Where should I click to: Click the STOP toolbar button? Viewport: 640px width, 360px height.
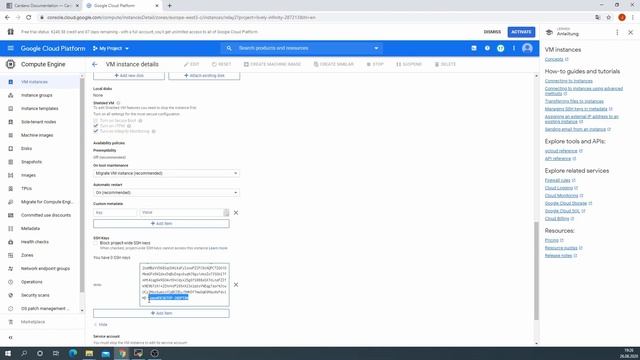pos(375,64)
